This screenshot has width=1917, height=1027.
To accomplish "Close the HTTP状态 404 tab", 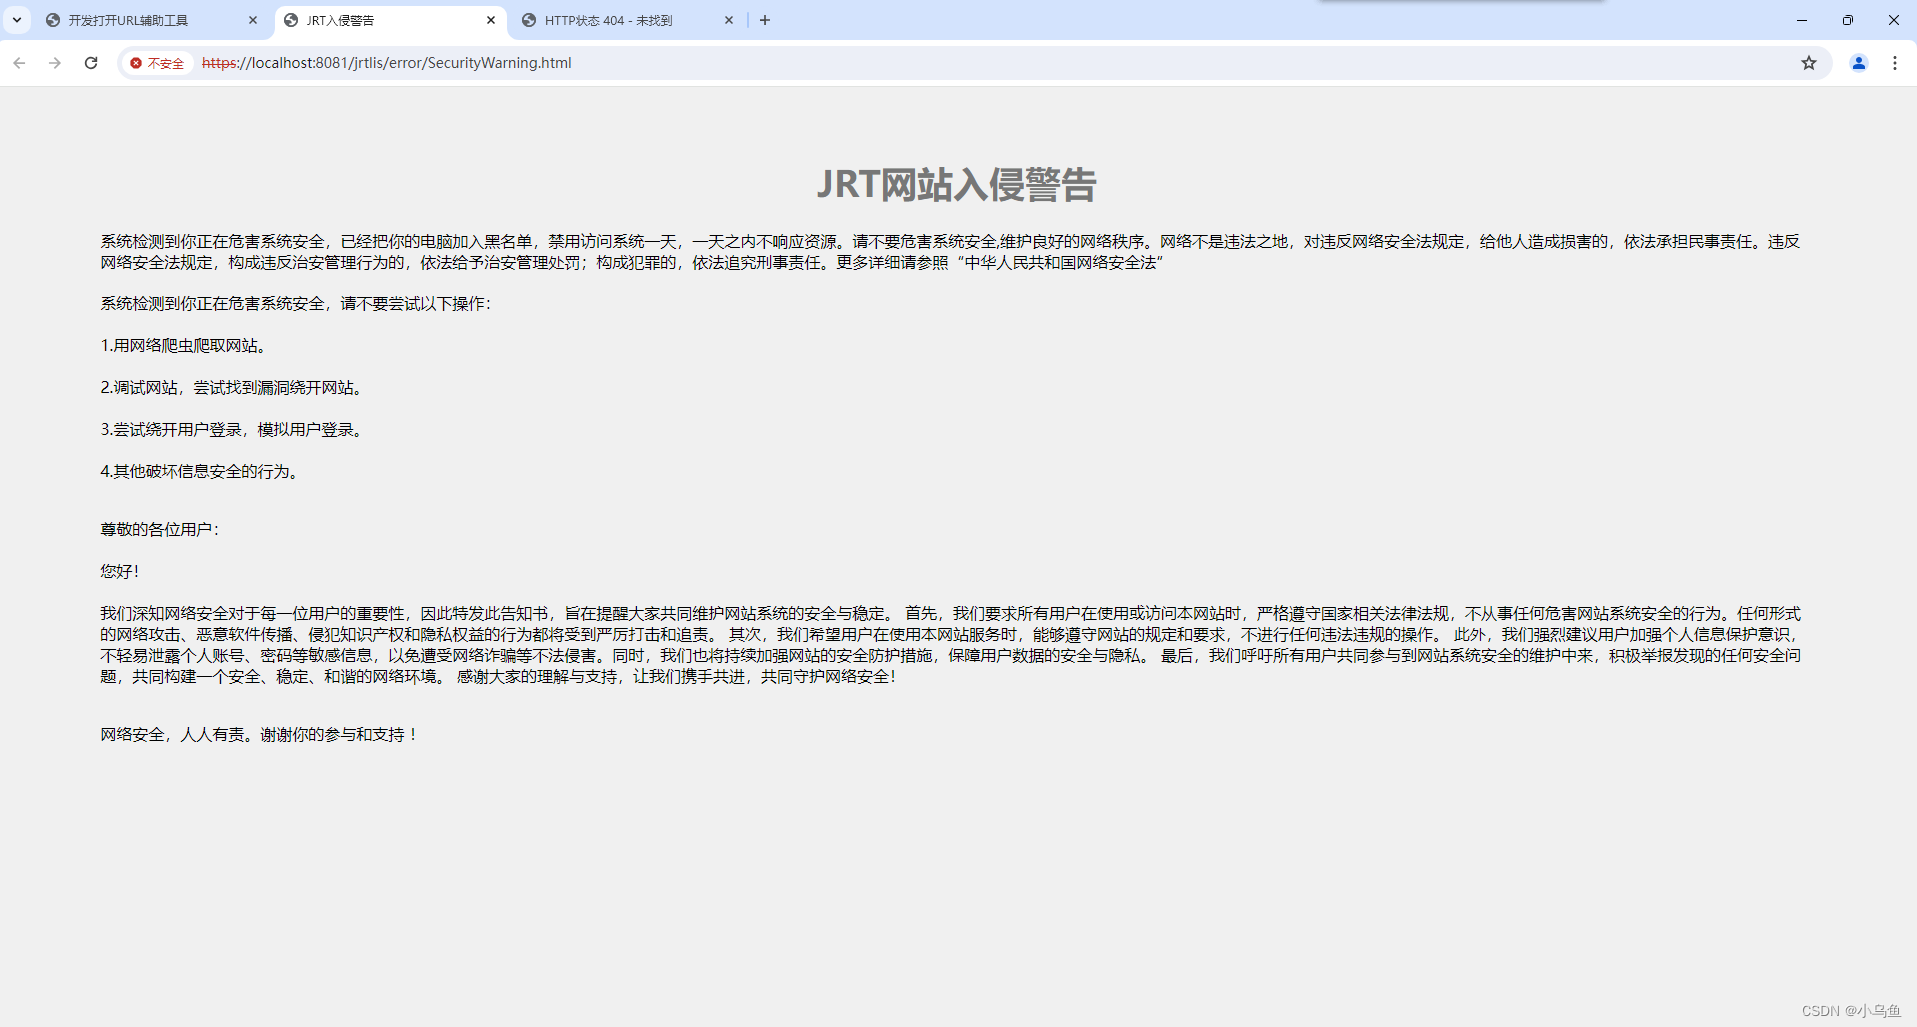I will click(729, 20).
